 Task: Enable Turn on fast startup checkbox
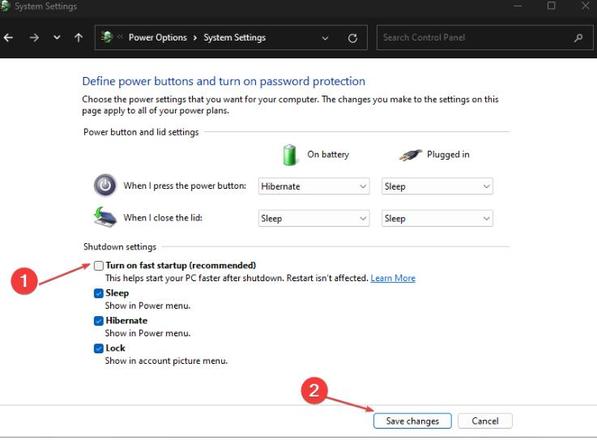99,266
